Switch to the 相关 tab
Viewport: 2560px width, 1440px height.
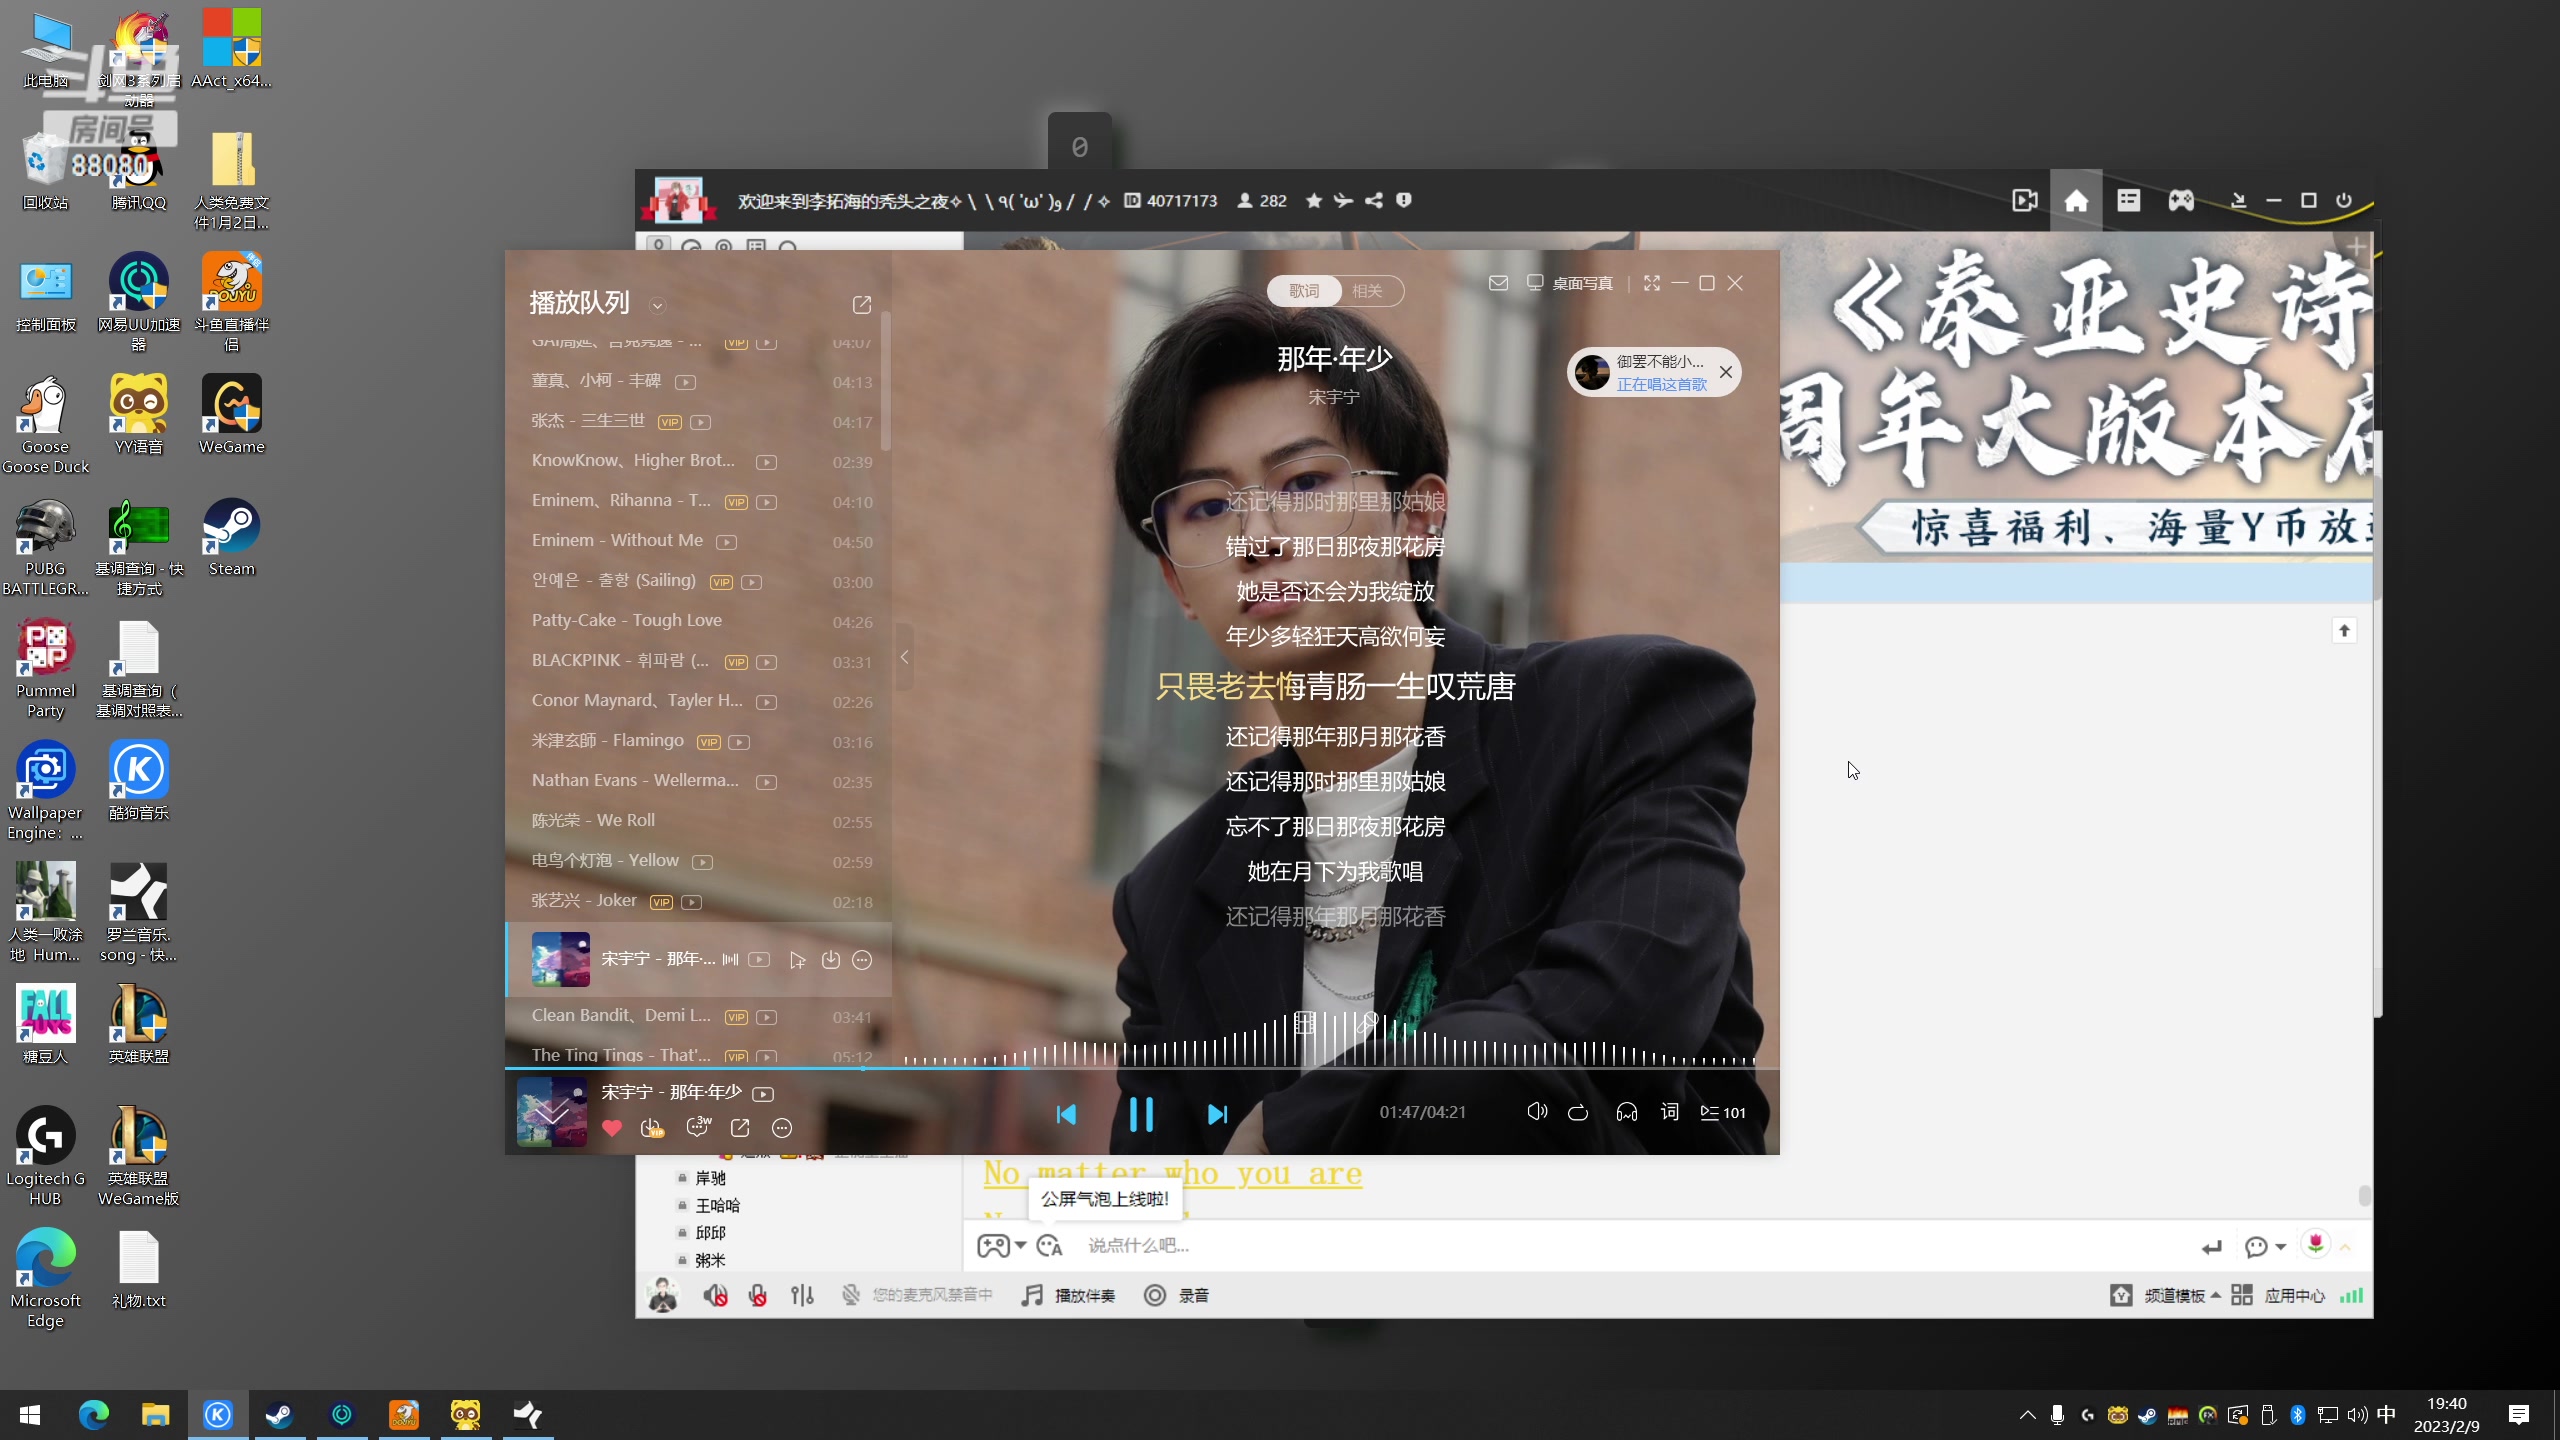pos(1367,291)
